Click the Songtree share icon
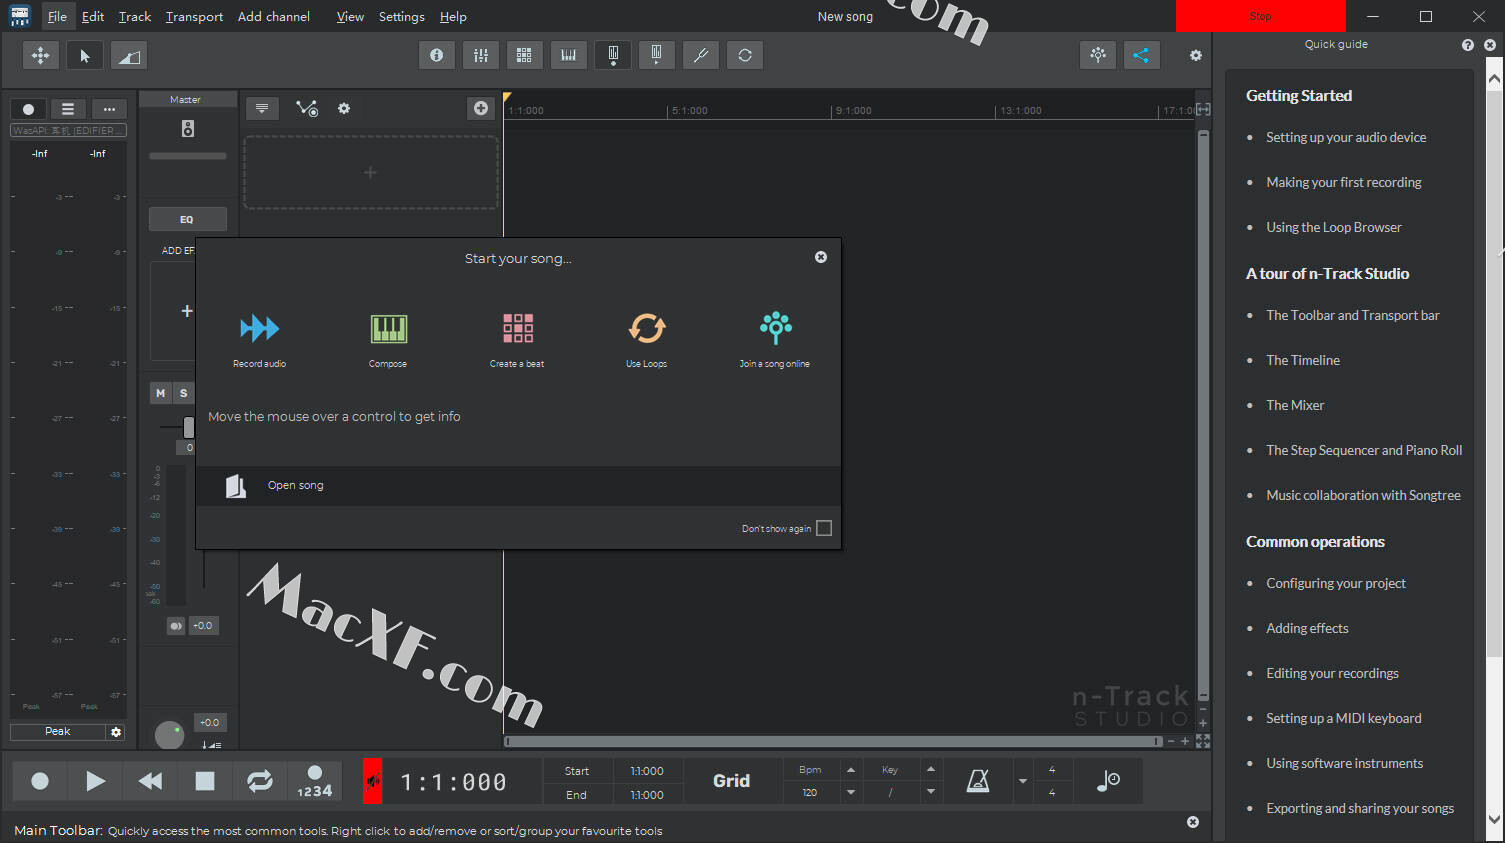This screenshot has width=1505, height=843. (x=1141, y=55)
